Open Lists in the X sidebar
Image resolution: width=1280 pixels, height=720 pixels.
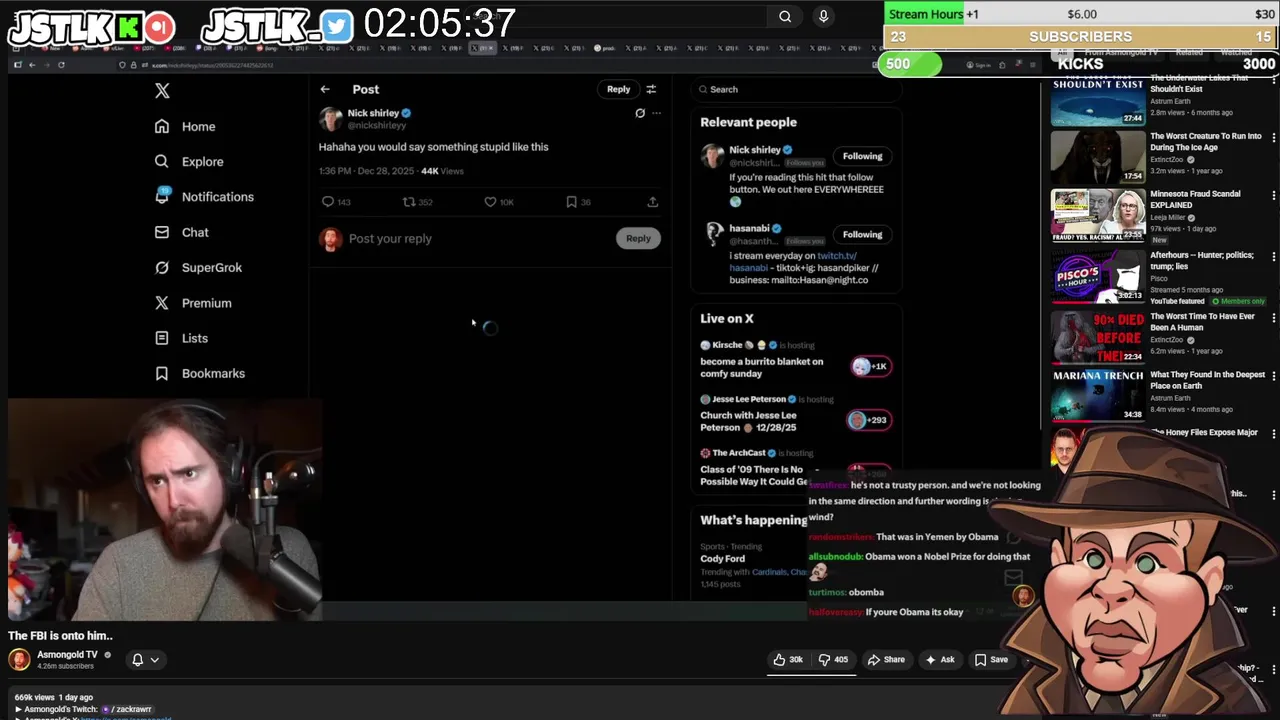181,338
